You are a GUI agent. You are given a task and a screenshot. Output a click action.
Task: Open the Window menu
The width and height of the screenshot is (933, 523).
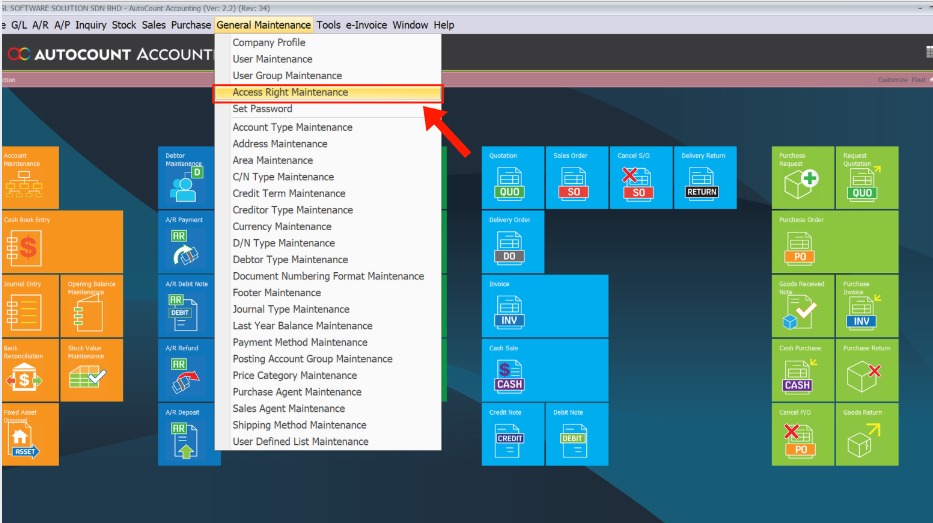[x=410, y=25]
